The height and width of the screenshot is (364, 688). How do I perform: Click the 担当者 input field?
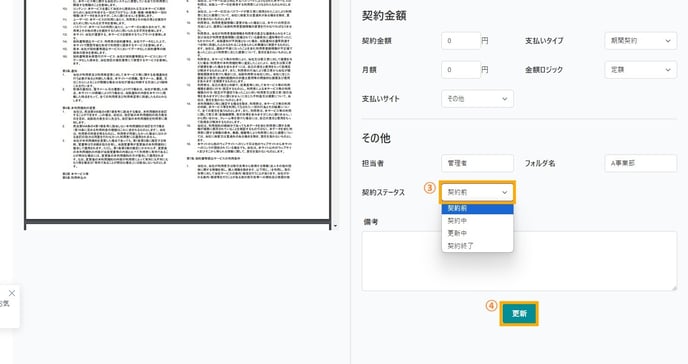pos(477,163)
